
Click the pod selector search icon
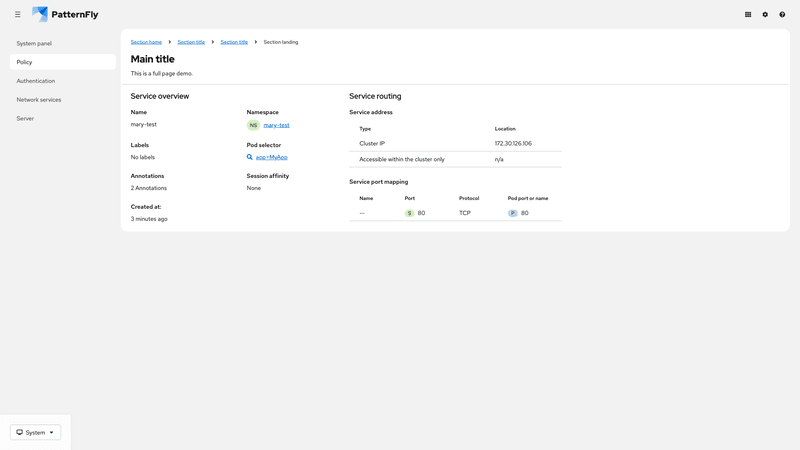(x=249, y=157)
